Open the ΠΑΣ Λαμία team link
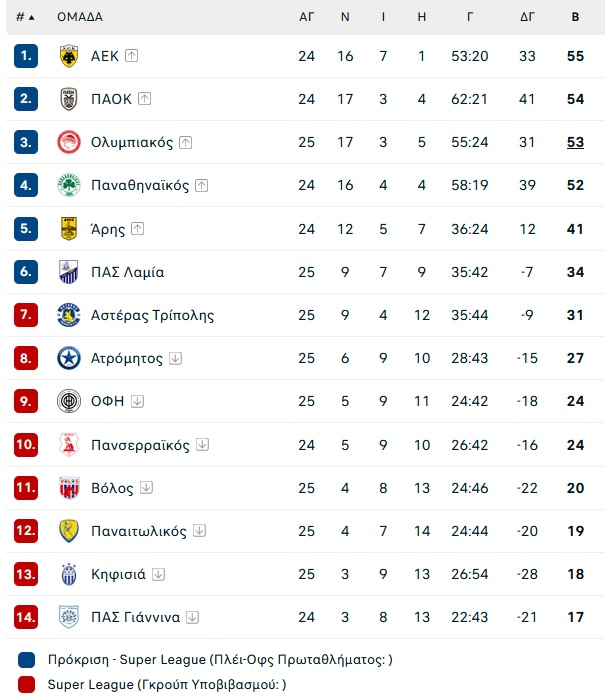 coord(127,272)
